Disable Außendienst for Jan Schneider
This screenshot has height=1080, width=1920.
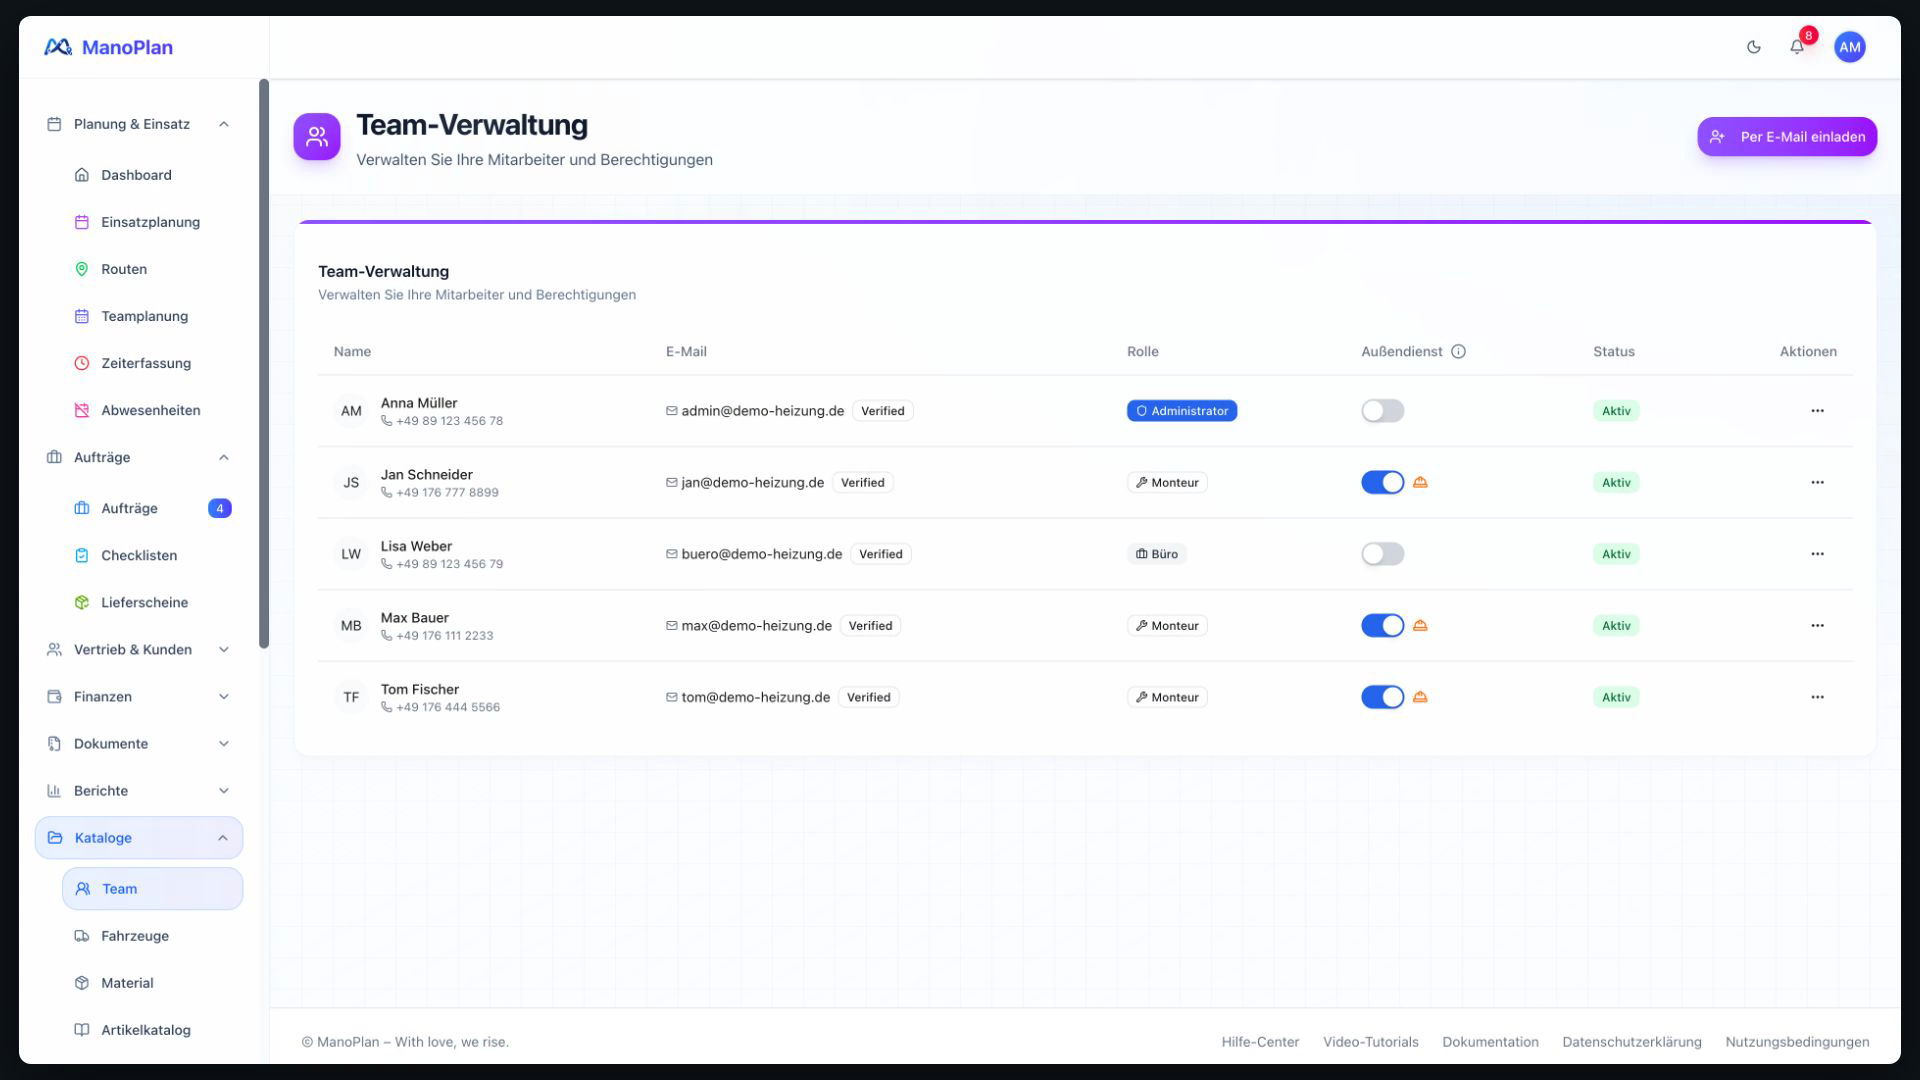1382,483
